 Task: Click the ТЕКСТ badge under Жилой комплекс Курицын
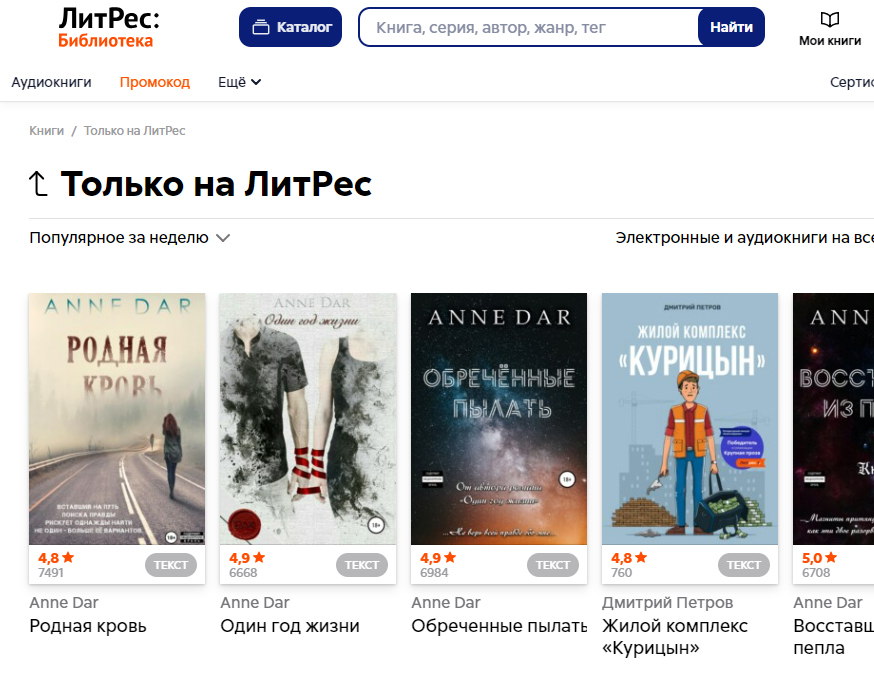coord(744,565)
